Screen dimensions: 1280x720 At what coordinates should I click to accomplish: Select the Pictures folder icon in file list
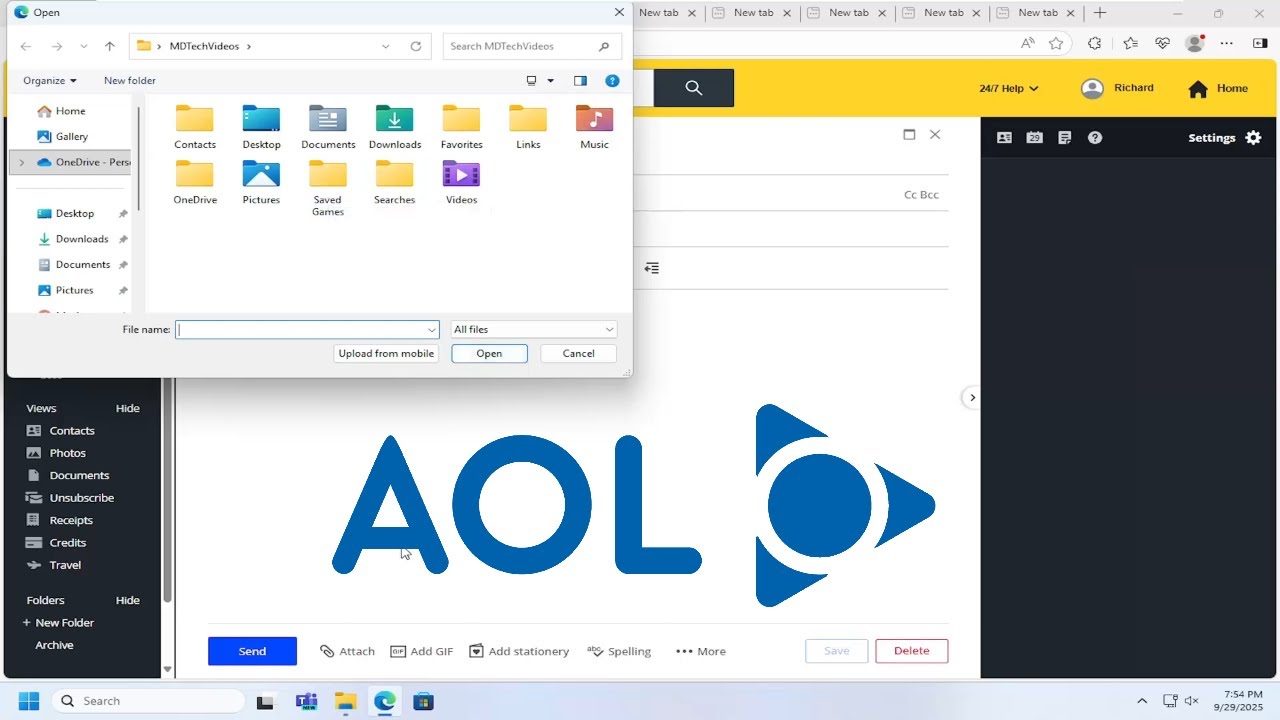(x=261, y=183)
